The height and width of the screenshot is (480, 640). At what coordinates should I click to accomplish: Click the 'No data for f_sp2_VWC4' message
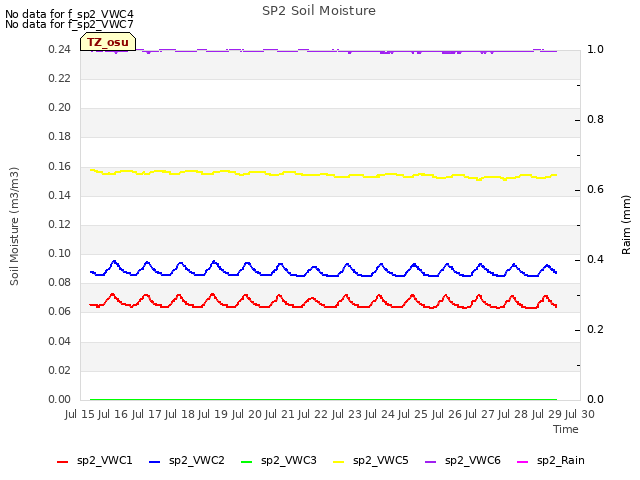(69, 14)
